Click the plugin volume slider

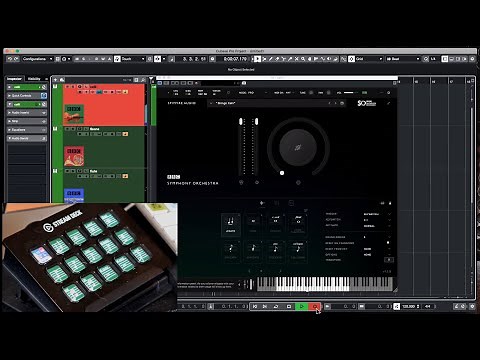(351, 93)
